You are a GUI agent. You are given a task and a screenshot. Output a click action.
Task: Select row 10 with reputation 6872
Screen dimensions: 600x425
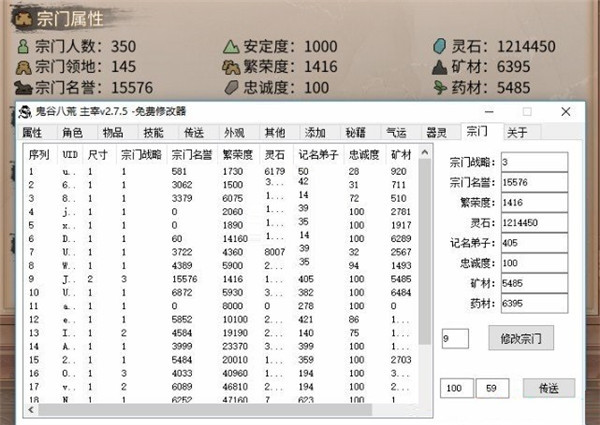coord(222,293)
